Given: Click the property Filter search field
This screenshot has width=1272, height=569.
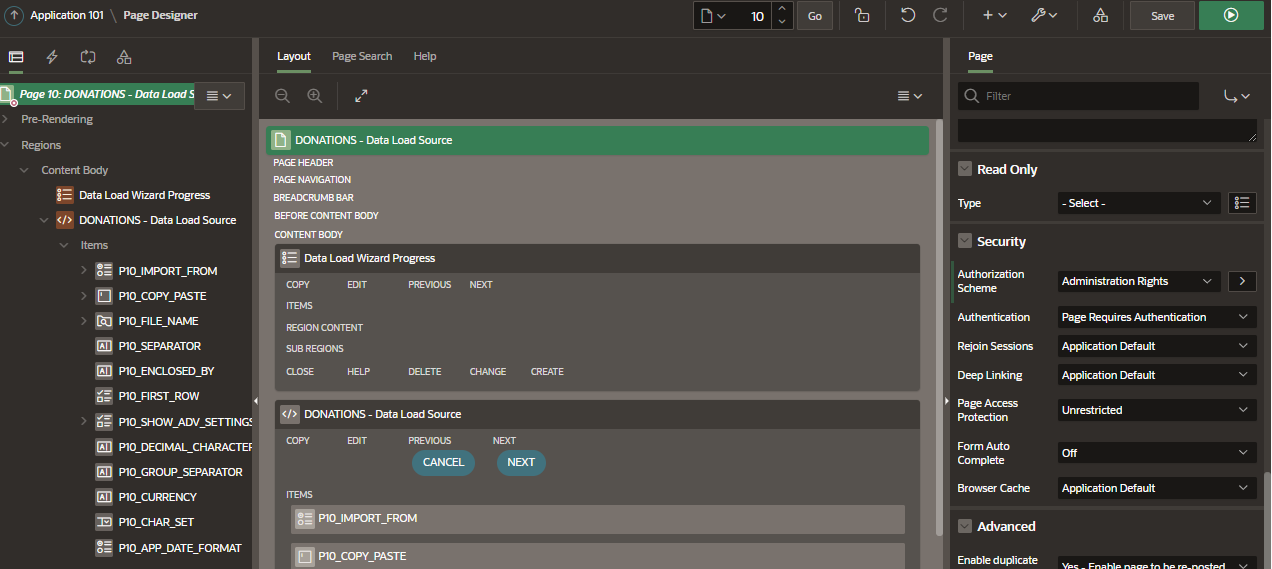Looking at the screenshot, I should pyautogui.click(x=1078, y=96).
